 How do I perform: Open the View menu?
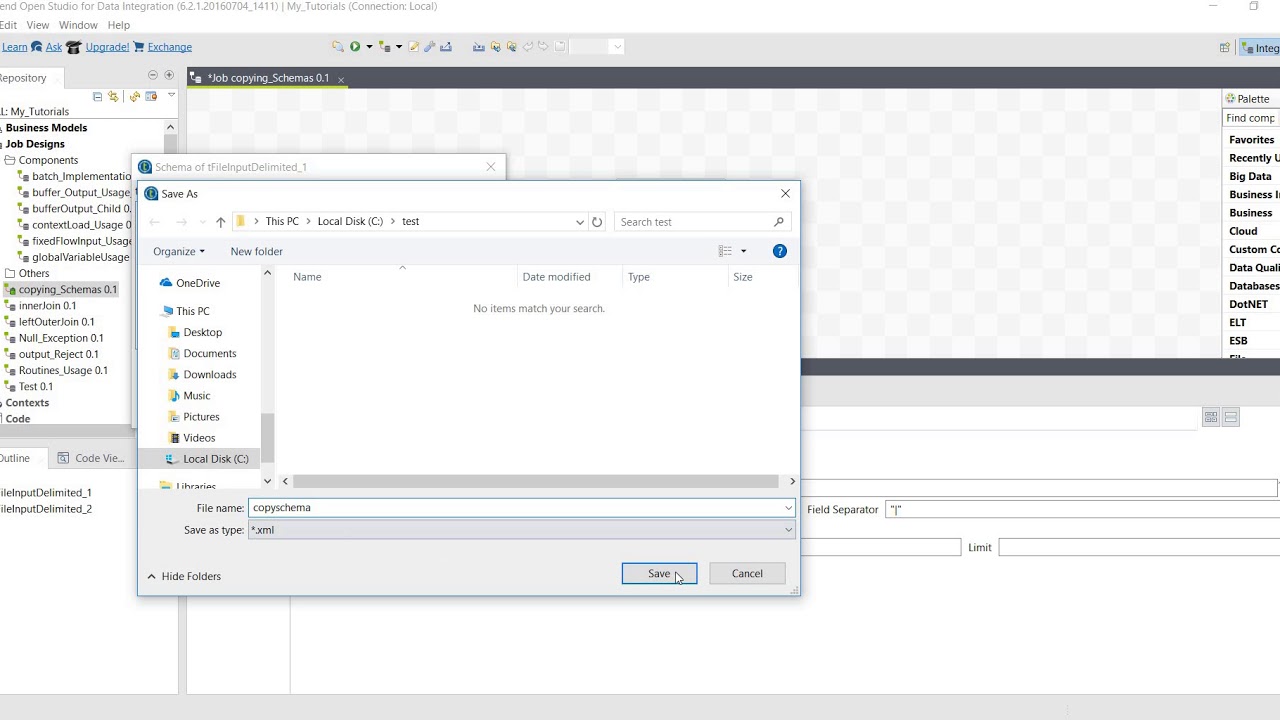(x=37, y=25)
